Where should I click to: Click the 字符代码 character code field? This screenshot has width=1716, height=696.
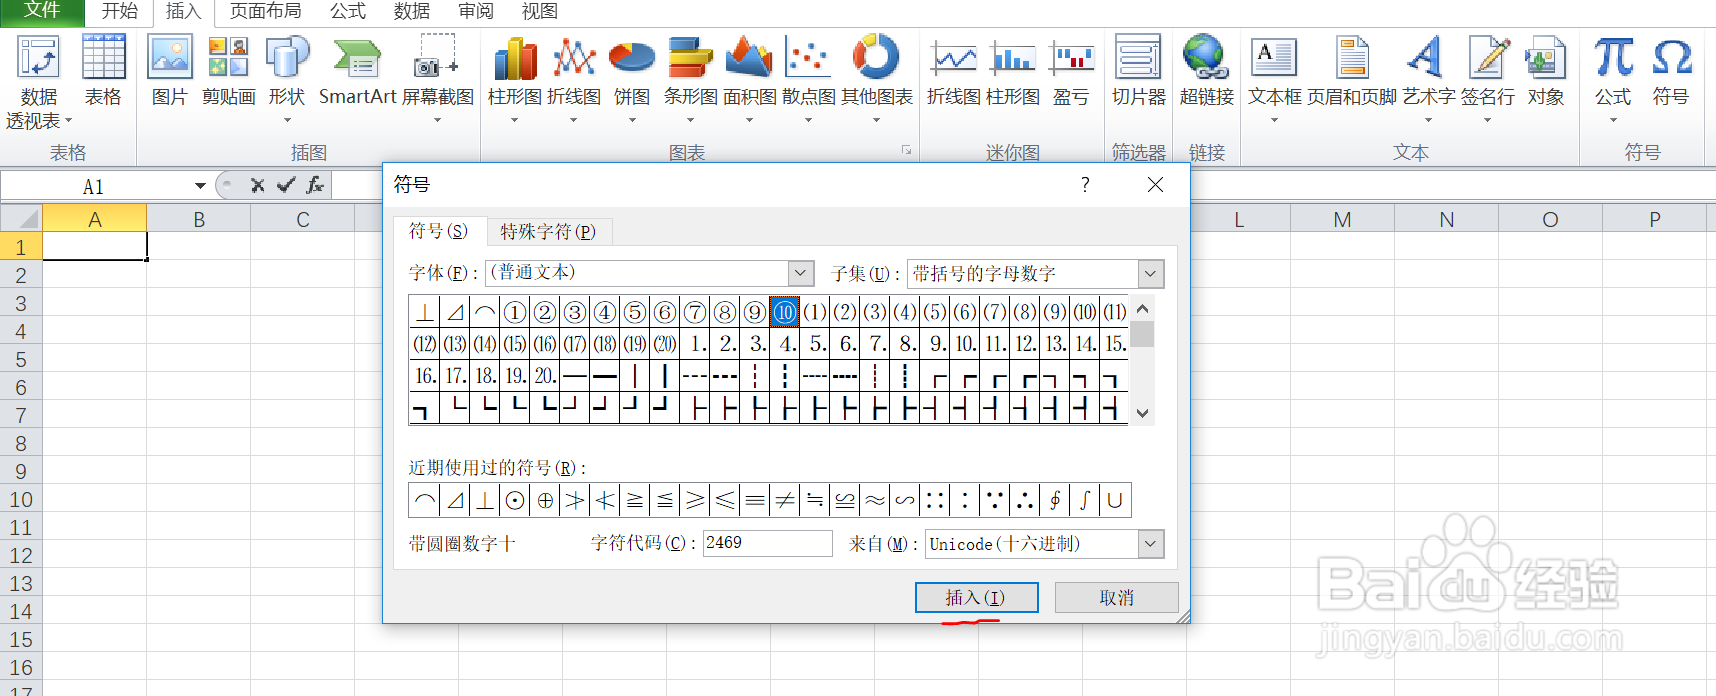coord(767,543)
